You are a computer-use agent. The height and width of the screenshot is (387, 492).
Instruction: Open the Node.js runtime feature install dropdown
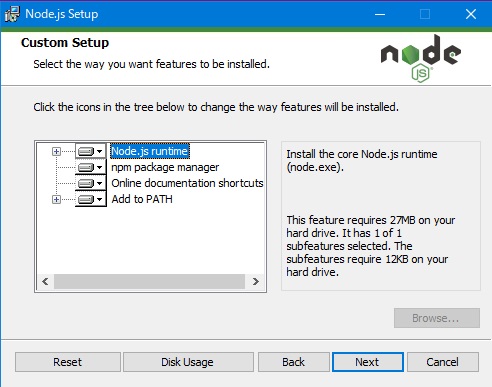tap(90, 151)
